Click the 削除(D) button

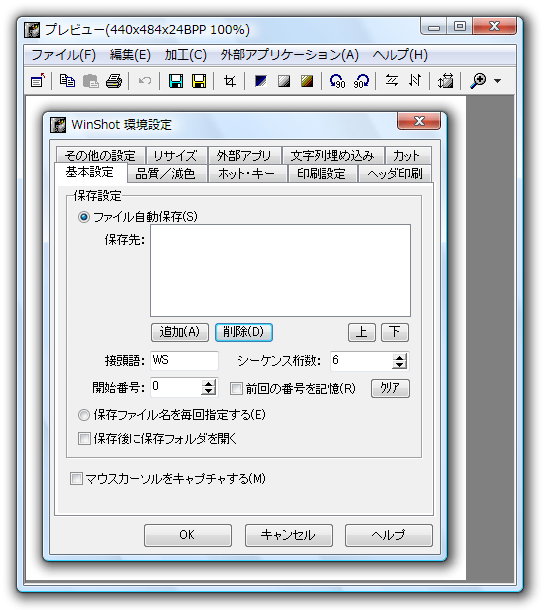(244, 332)
